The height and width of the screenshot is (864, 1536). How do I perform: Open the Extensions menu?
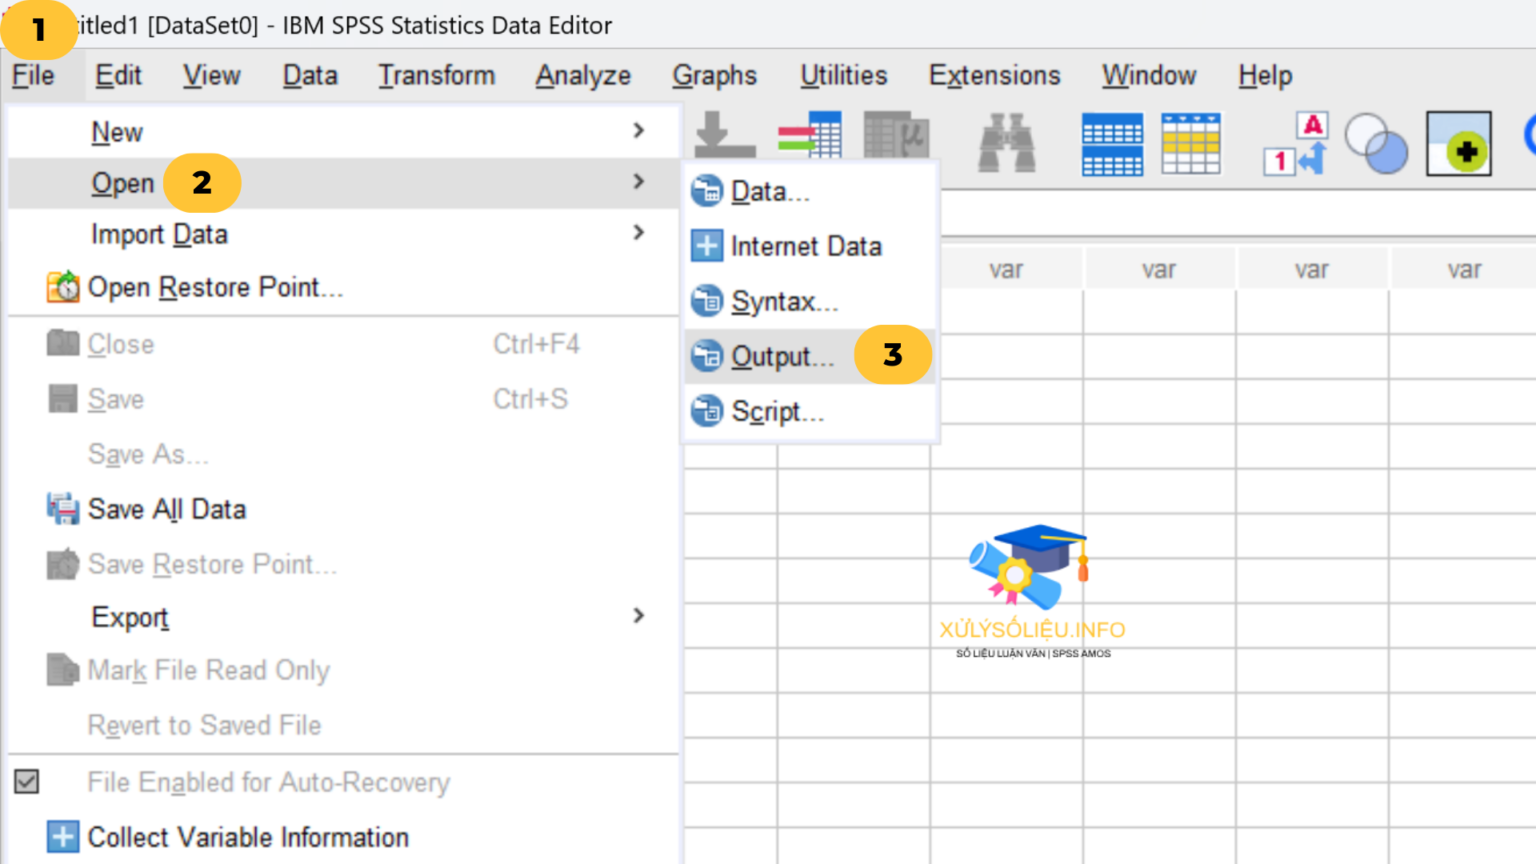[994, 76]
